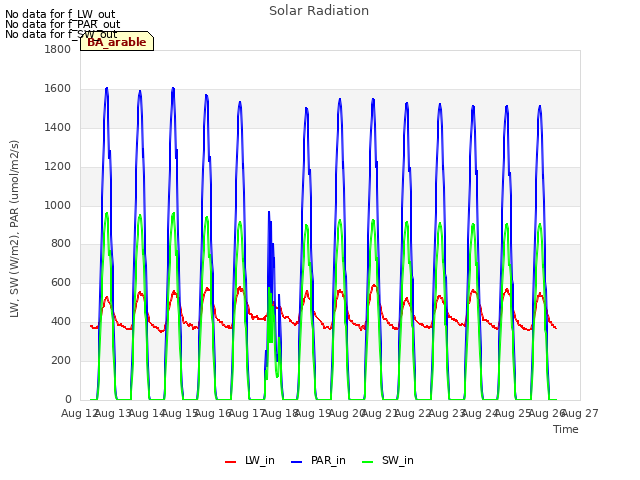Click the 1800 y-axis tick label

(57, 49)
